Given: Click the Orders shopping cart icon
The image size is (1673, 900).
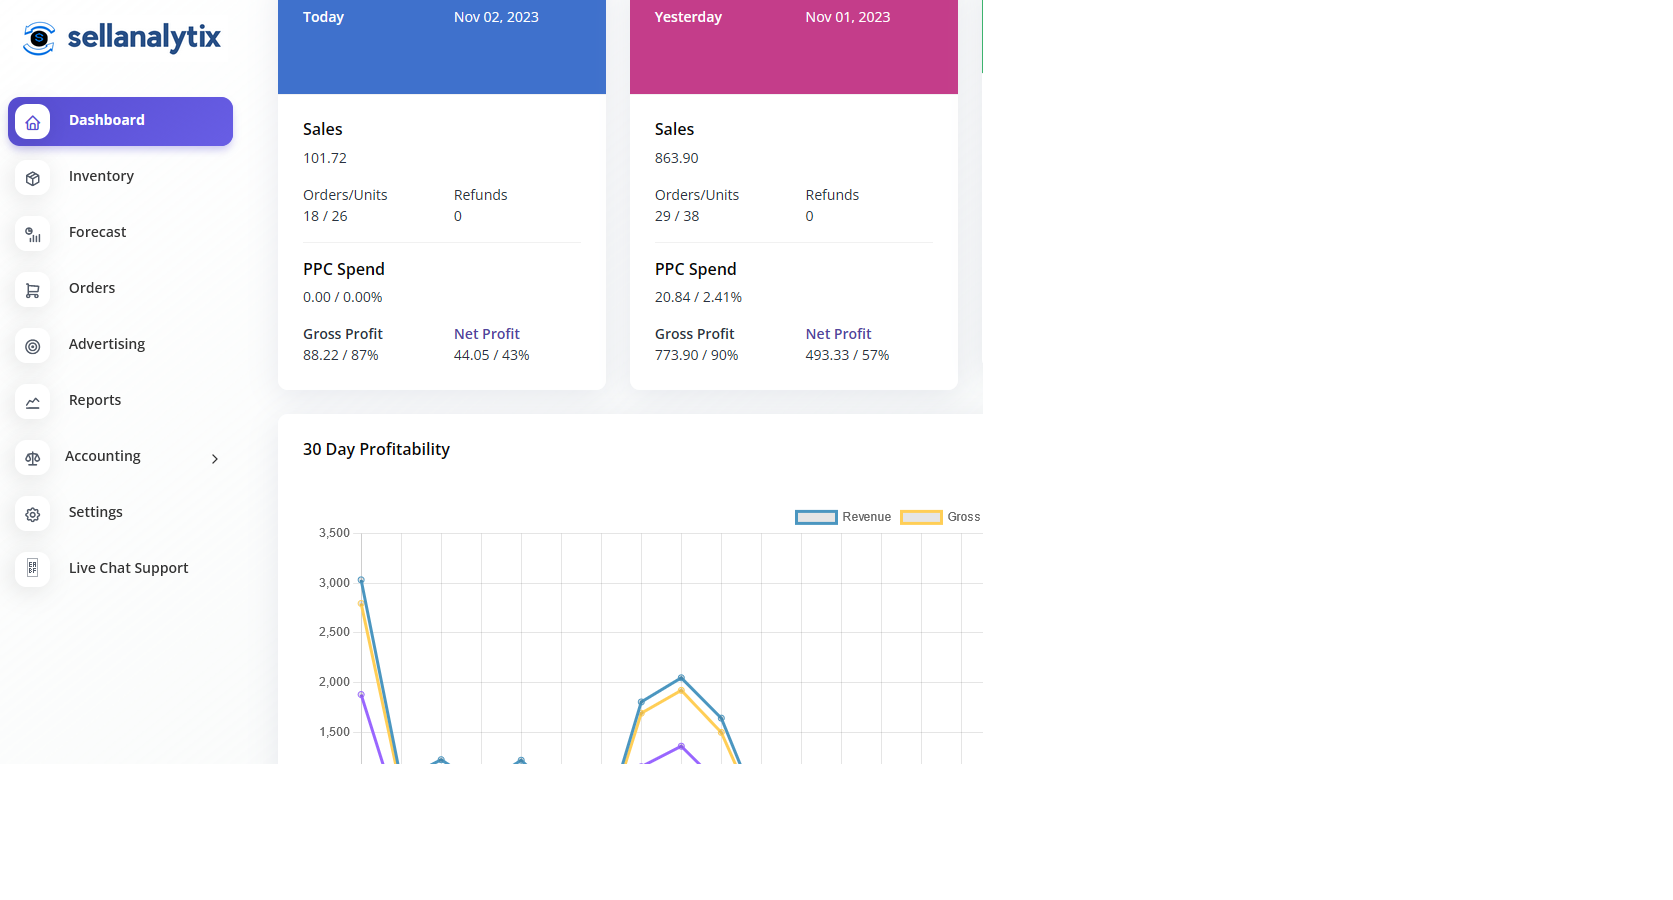Looking at the screenshot, I should [x=33, y=290].
